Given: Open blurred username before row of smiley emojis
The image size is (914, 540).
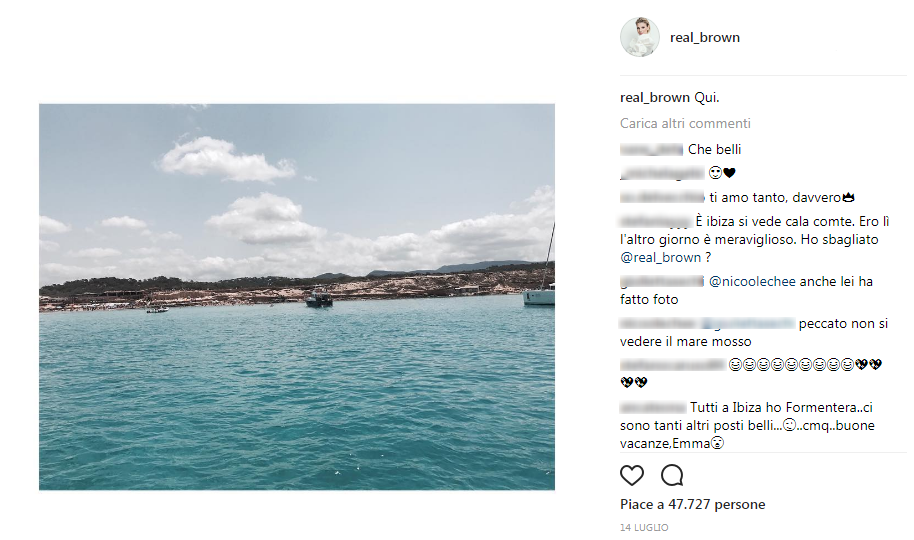Looking at the screenshot, I should click(672, 365).
